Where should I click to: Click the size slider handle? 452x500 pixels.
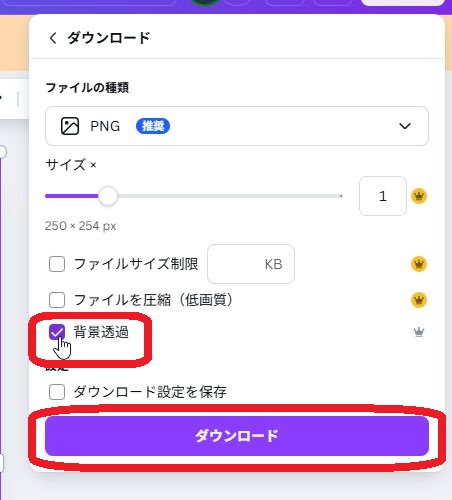108,196
